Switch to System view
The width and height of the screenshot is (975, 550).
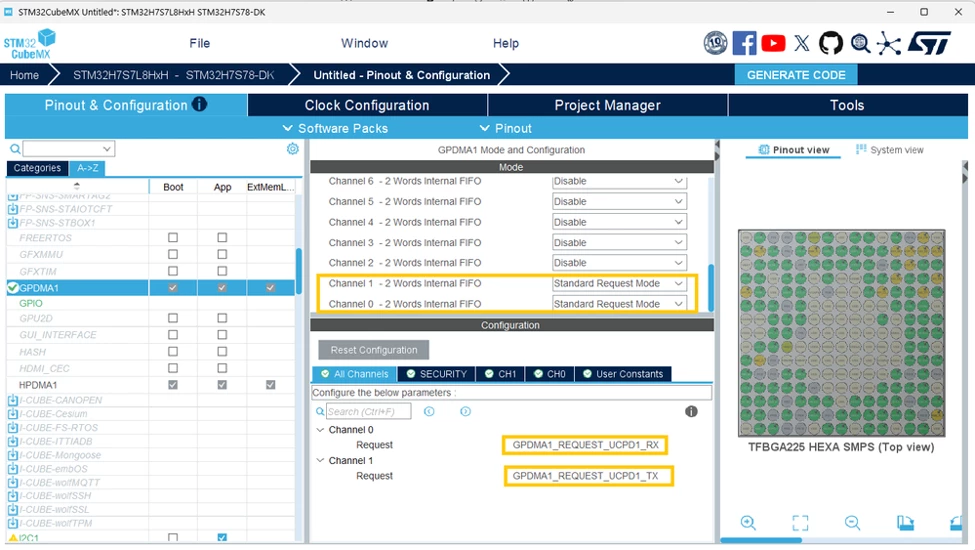click(890, 150)
